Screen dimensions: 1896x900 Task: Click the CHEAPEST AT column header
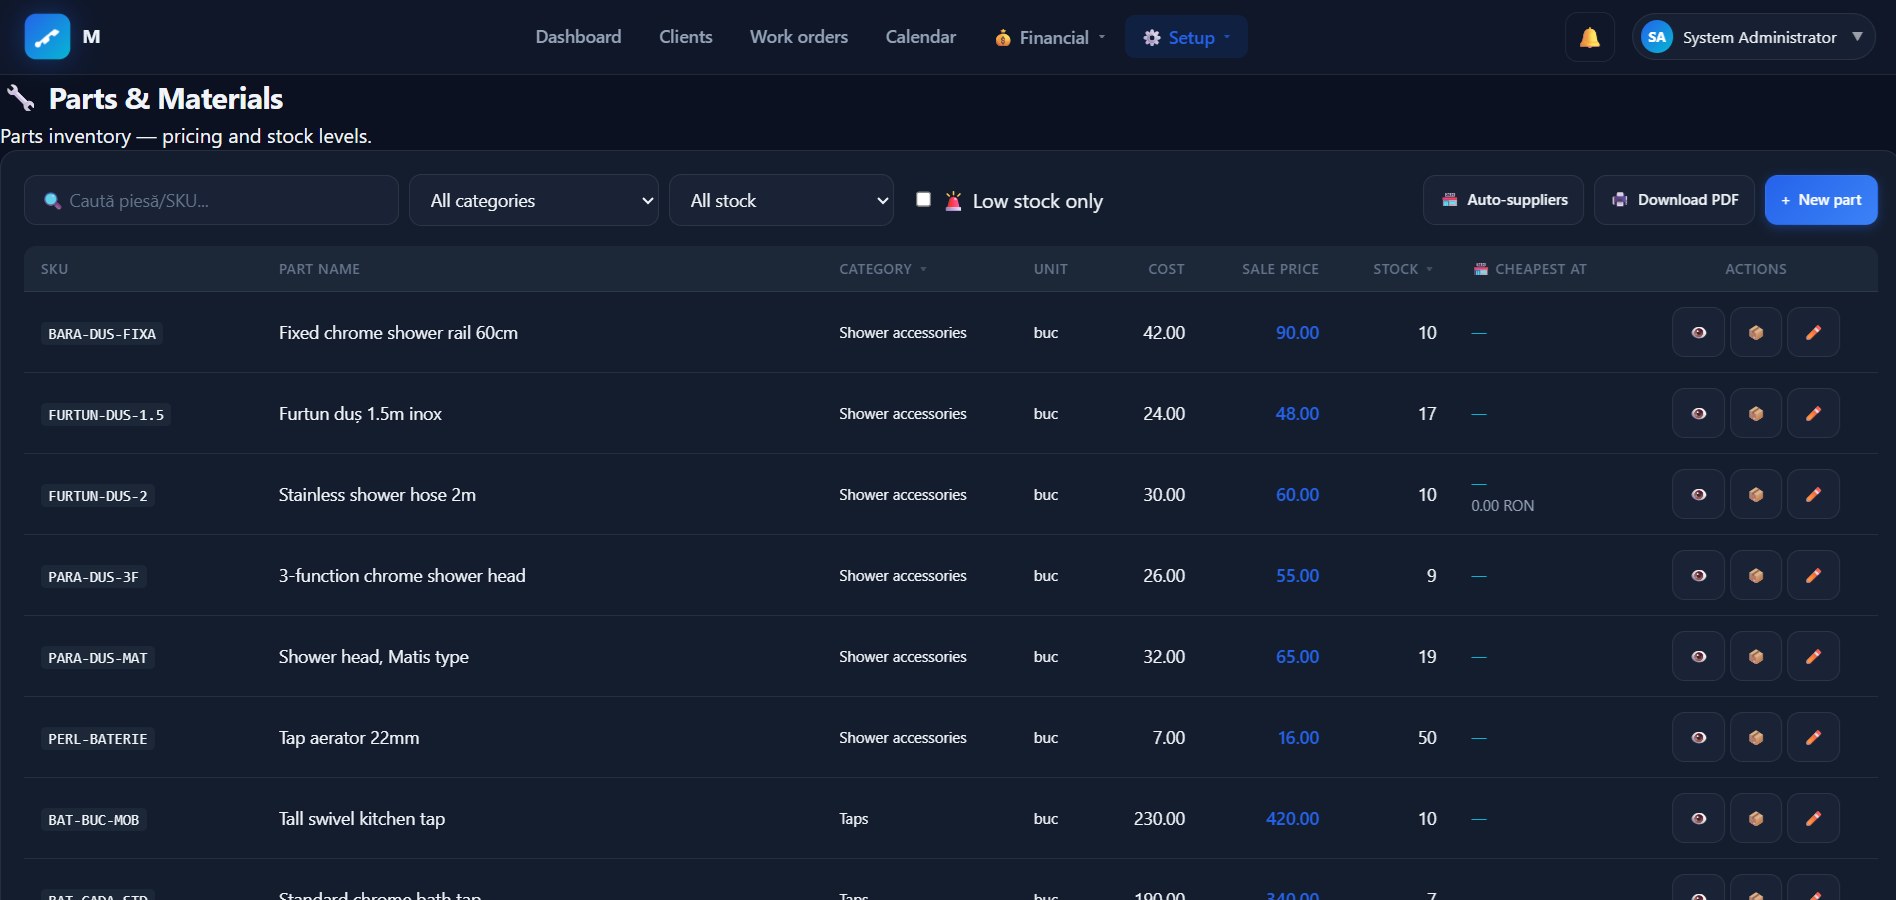1530,269
